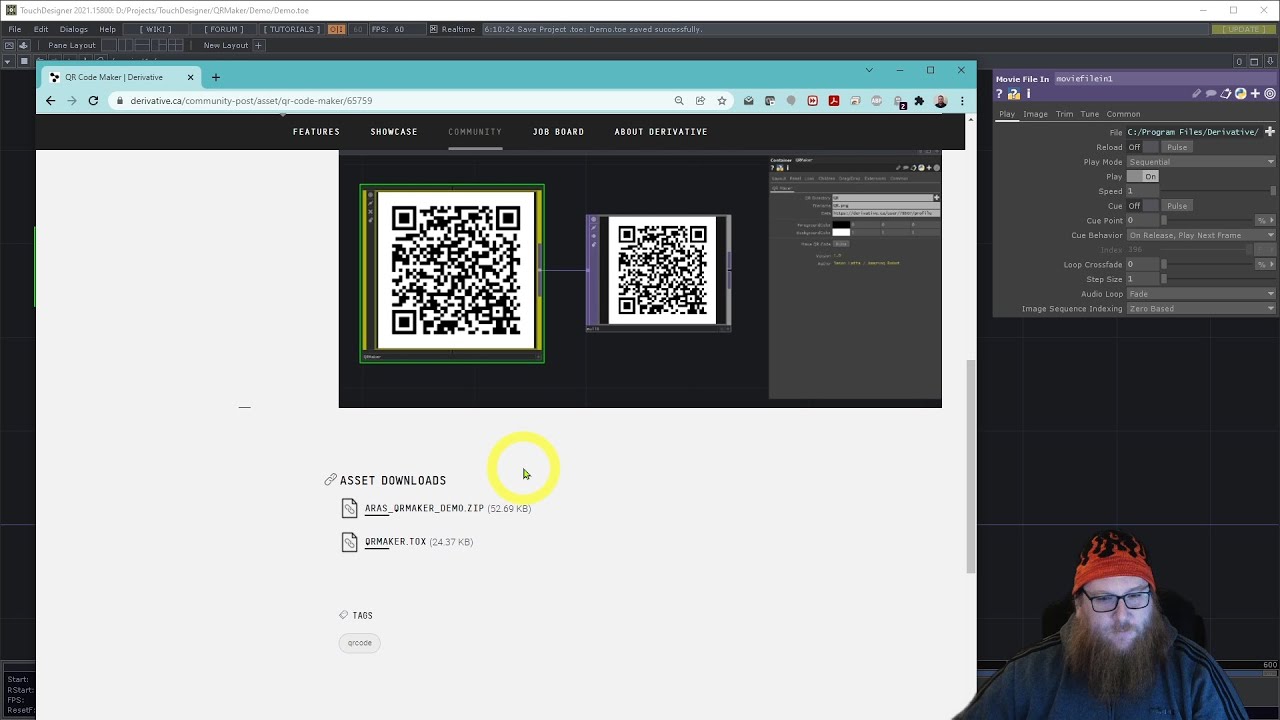The height and width of the screenshot is (720, 1280).
Task: Switch to the Image parameter tab
Action: 1035,114
